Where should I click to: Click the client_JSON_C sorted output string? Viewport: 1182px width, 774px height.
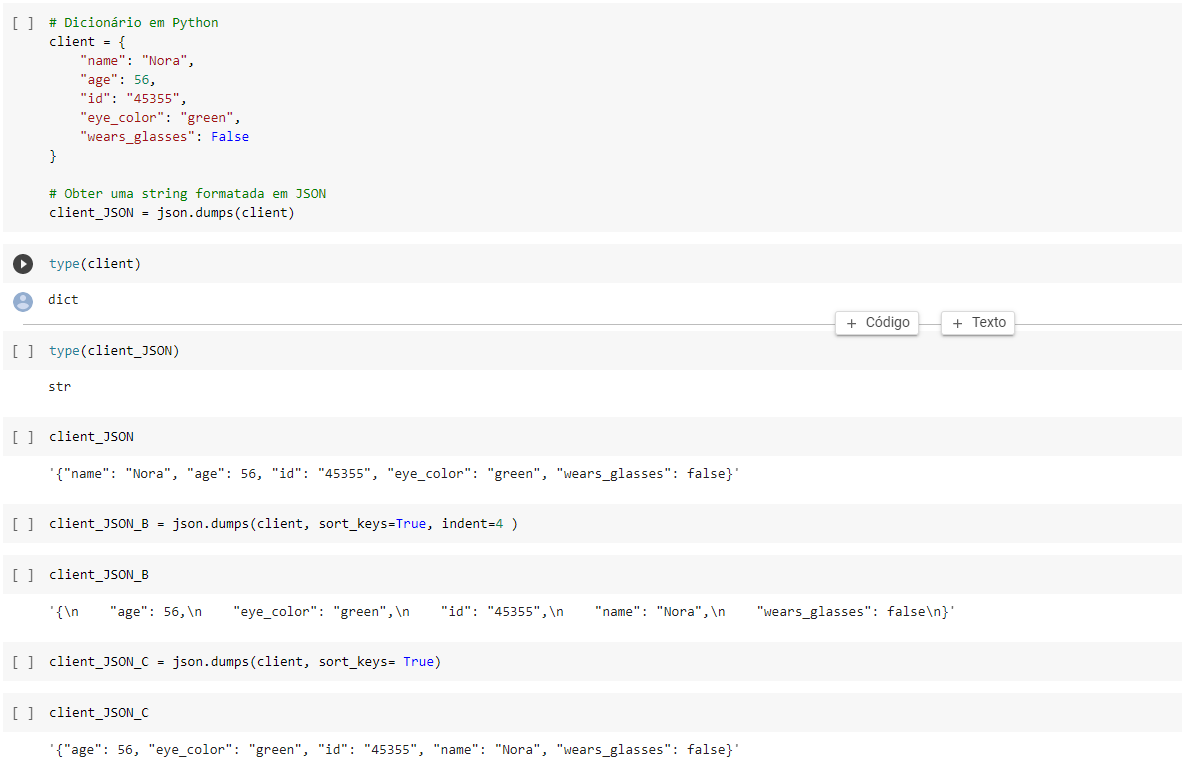point(394,749)
